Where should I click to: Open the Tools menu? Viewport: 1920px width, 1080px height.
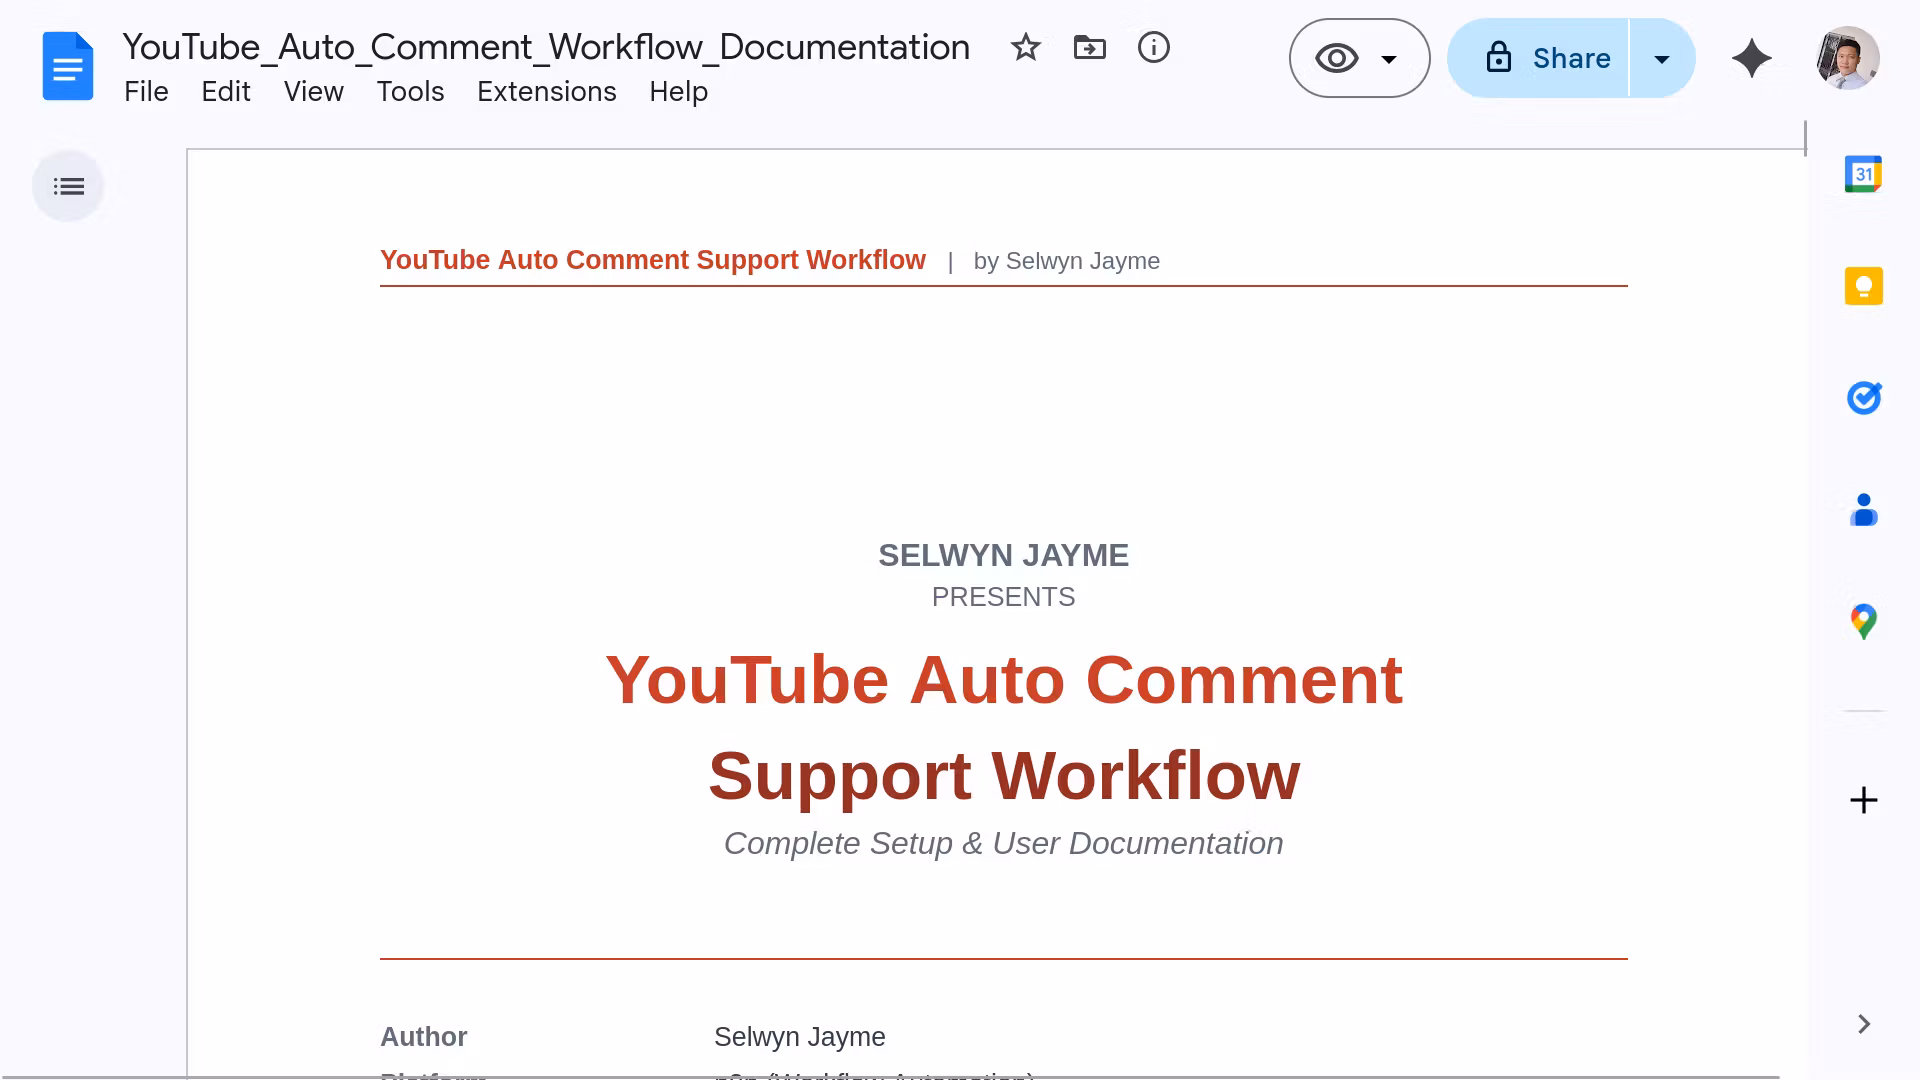(x=410, y=92)
